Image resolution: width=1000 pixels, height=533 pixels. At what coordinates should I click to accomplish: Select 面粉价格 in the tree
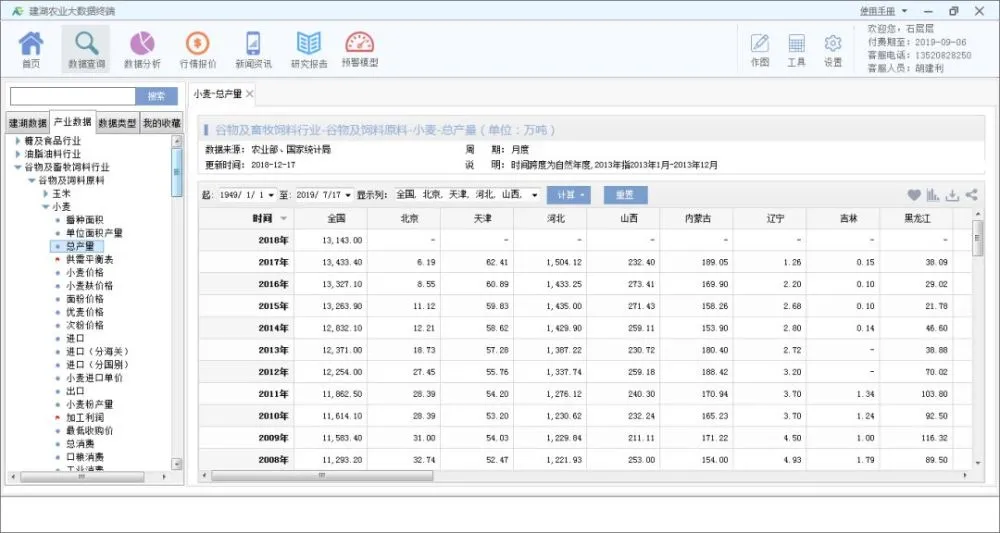(84, 299)
